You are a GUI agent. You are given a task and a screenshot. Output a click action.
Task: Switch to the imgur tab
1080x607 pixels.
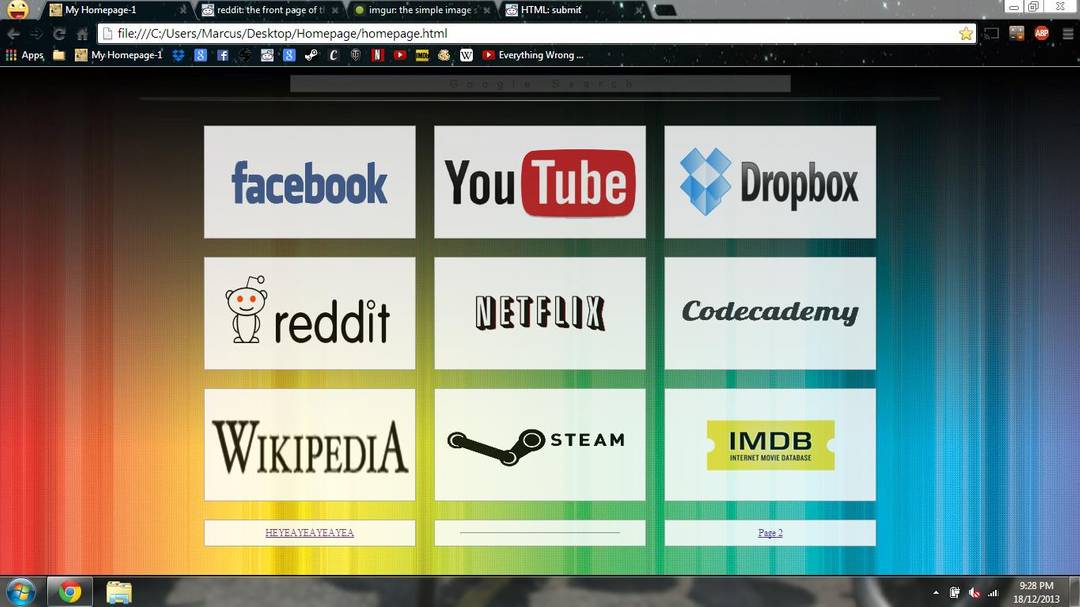421,10
